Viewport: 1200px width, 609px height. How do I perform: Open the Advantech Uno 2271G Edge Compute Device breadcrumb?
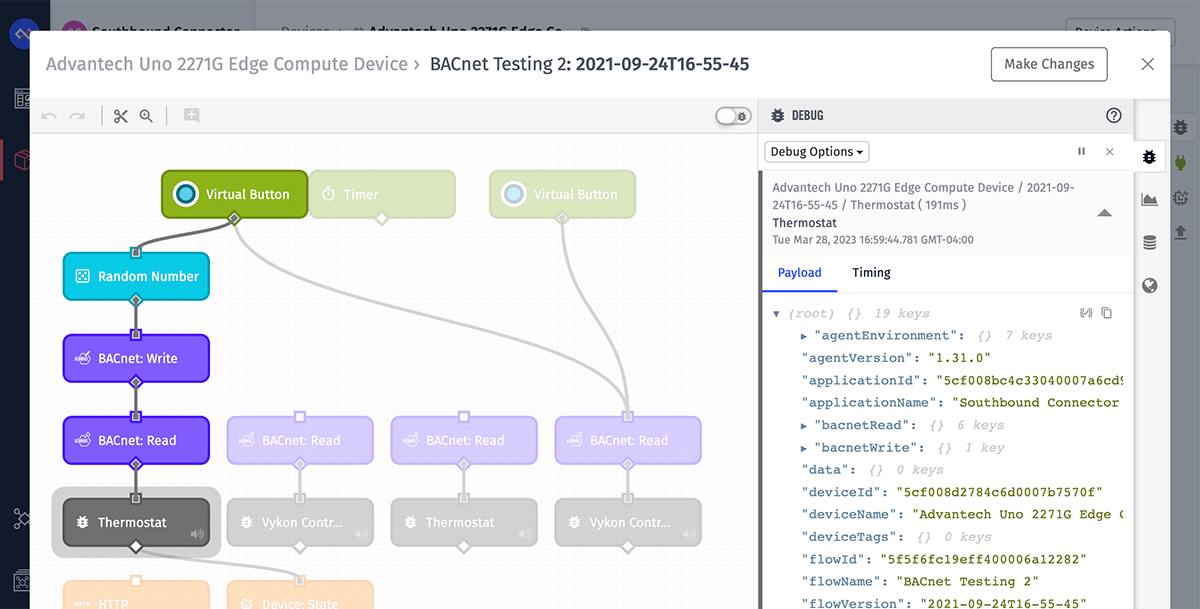tap(227, 64)
